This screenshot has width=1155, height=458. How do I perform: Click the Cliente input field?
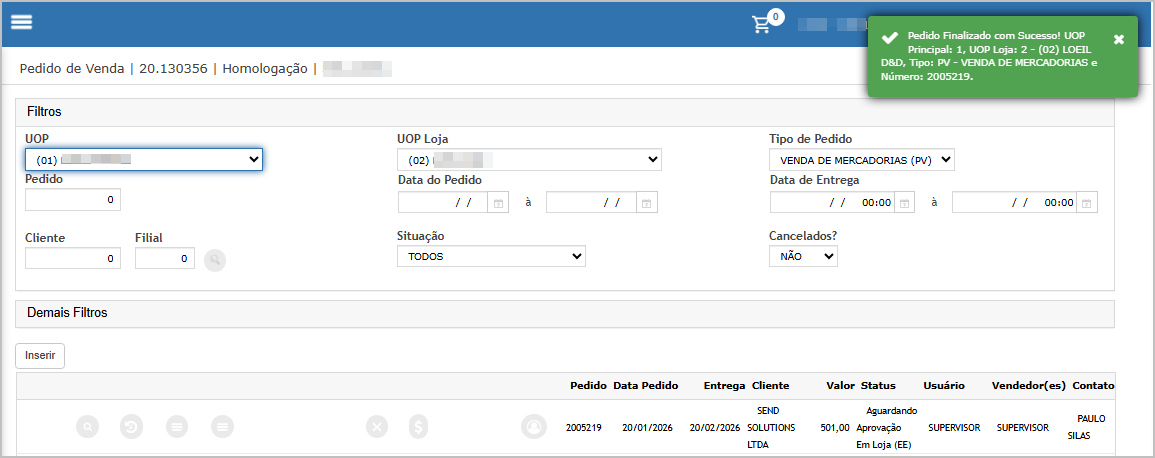coord(73,259)
